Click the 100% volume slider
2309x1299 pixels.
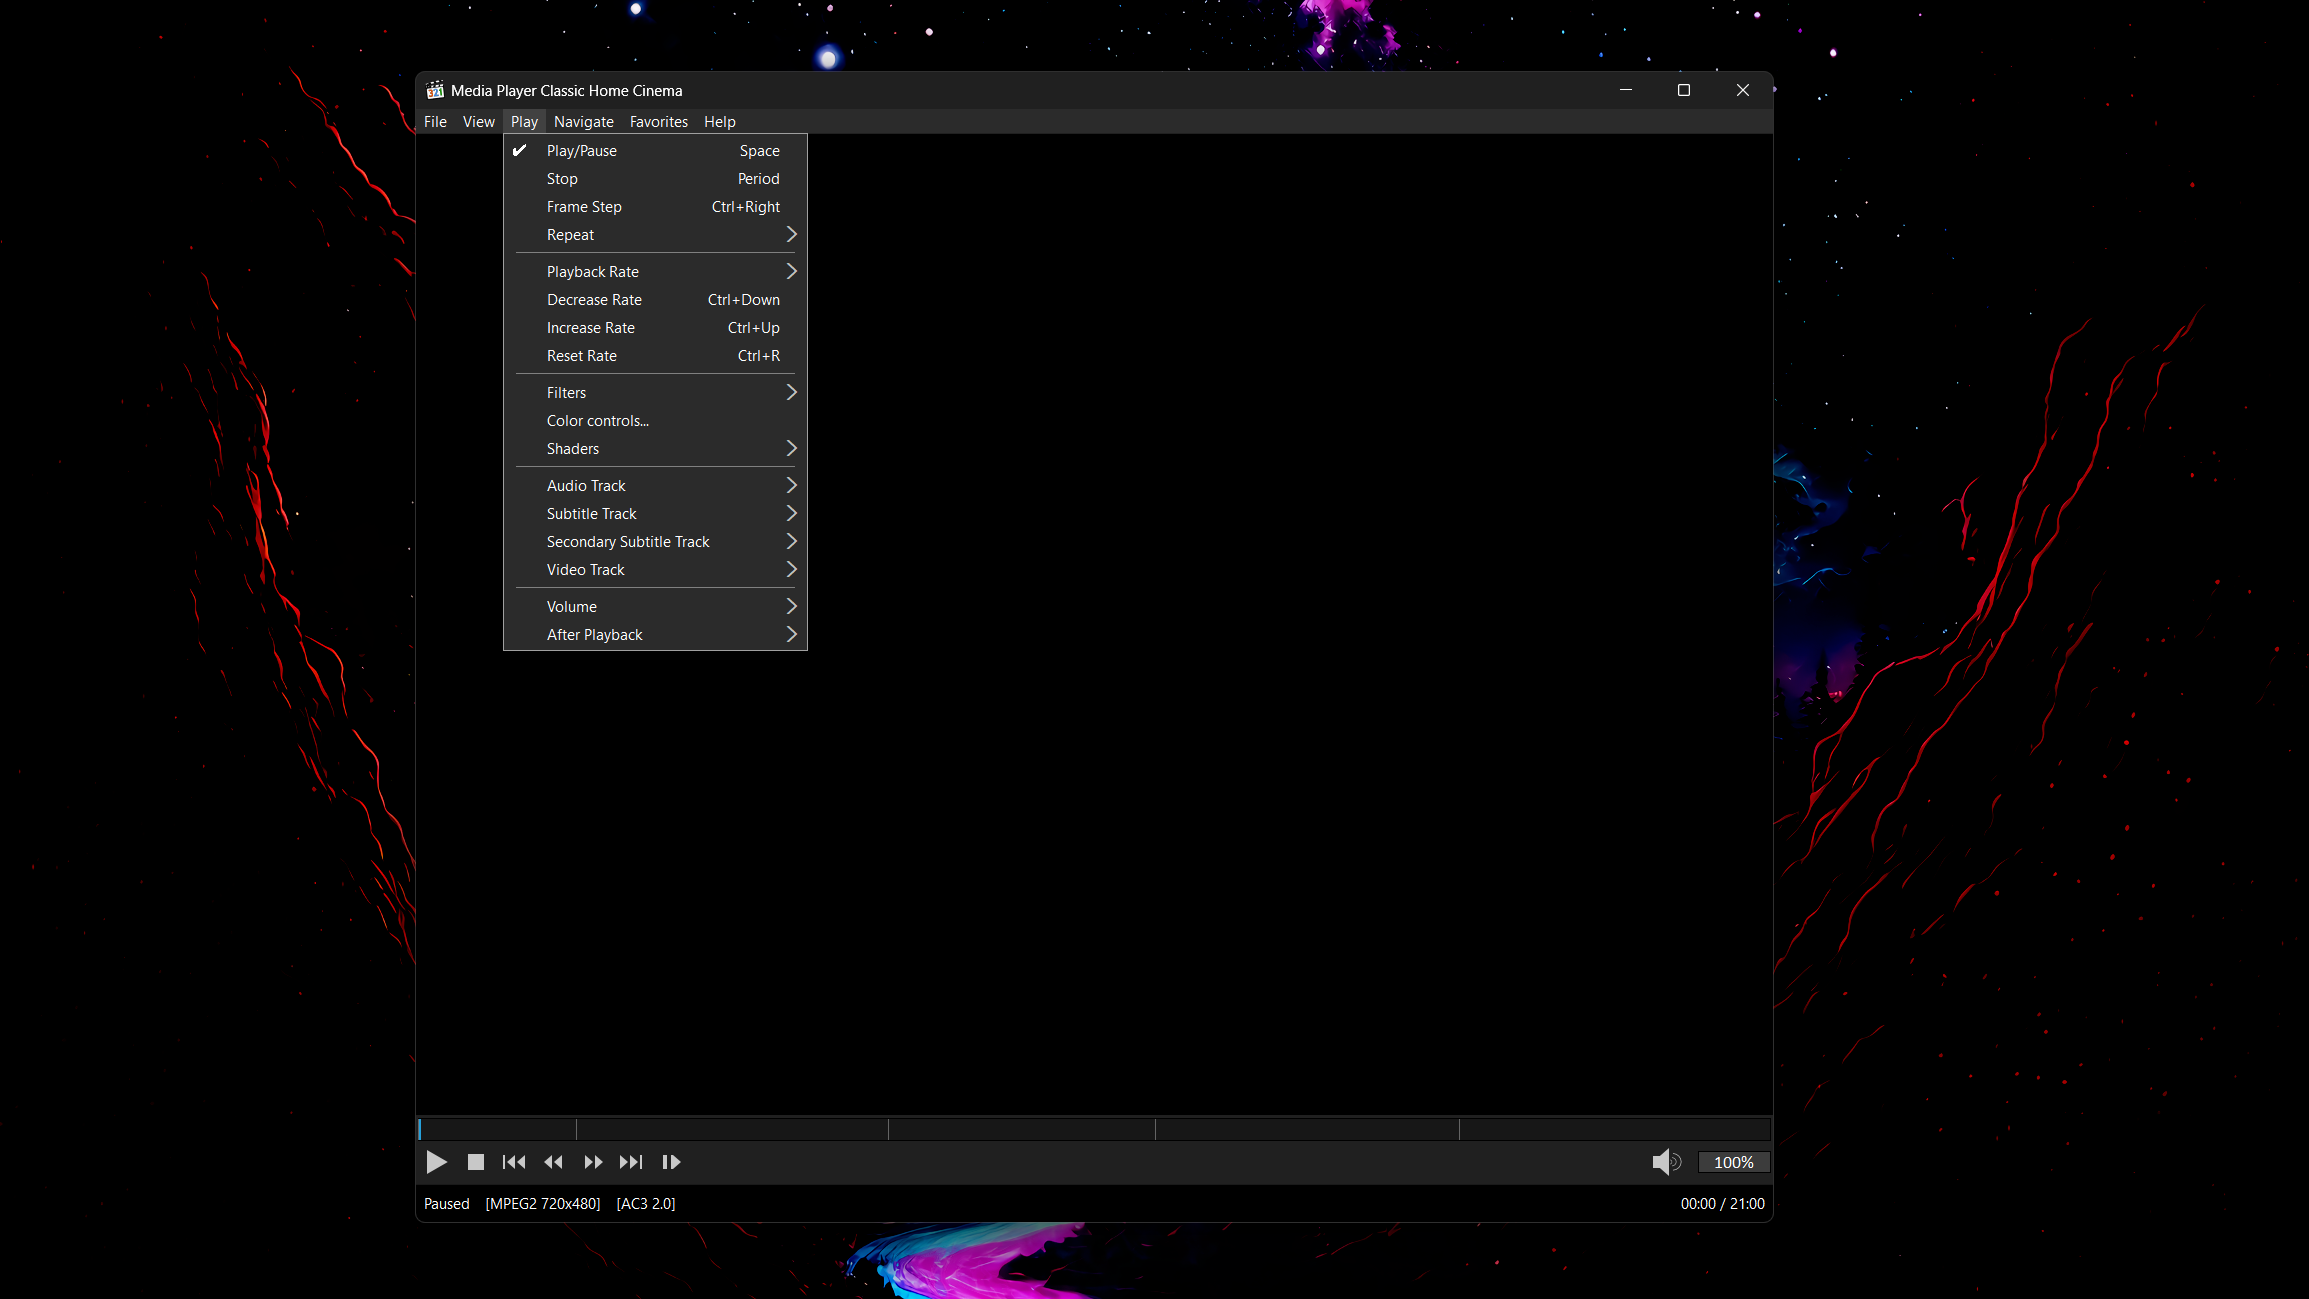click(1734, 1162)
